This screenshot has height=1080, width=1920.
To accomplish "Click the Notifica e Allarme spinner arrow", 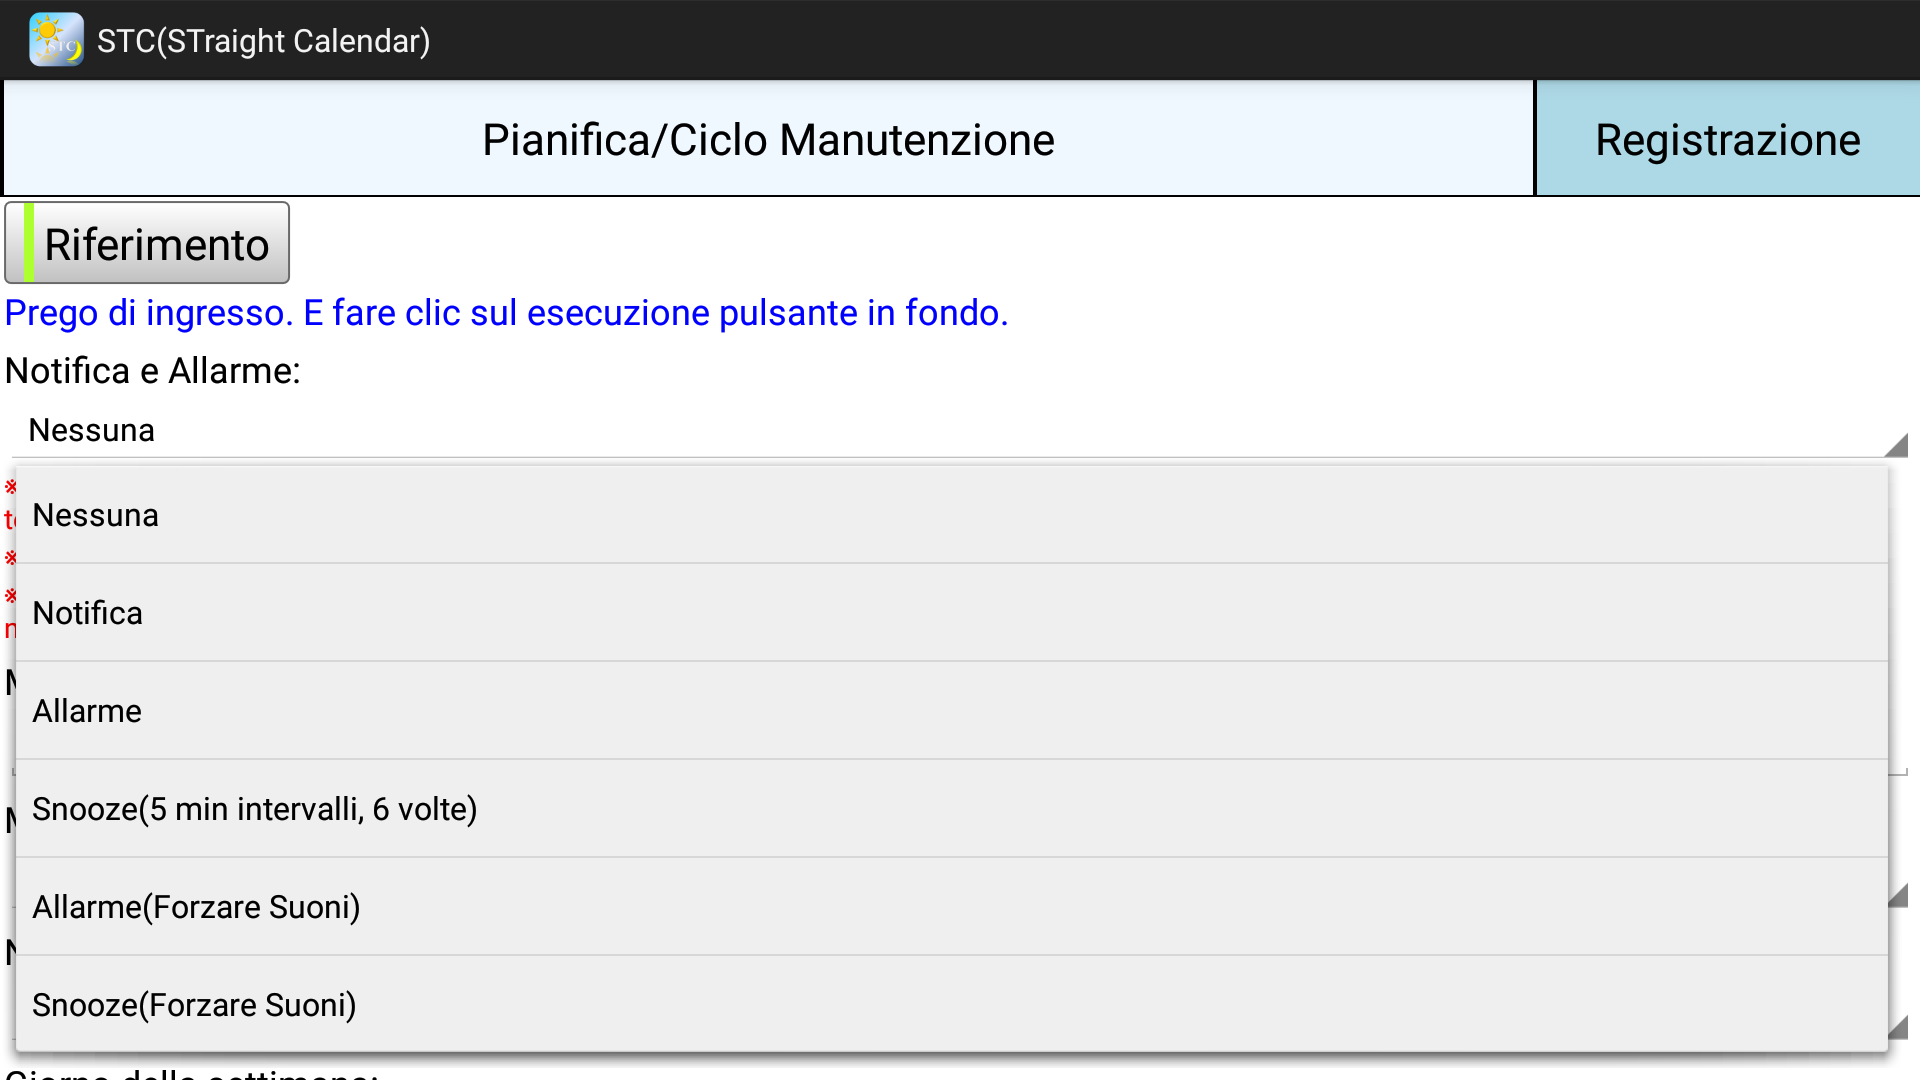I will click(x=1895, y=445).
